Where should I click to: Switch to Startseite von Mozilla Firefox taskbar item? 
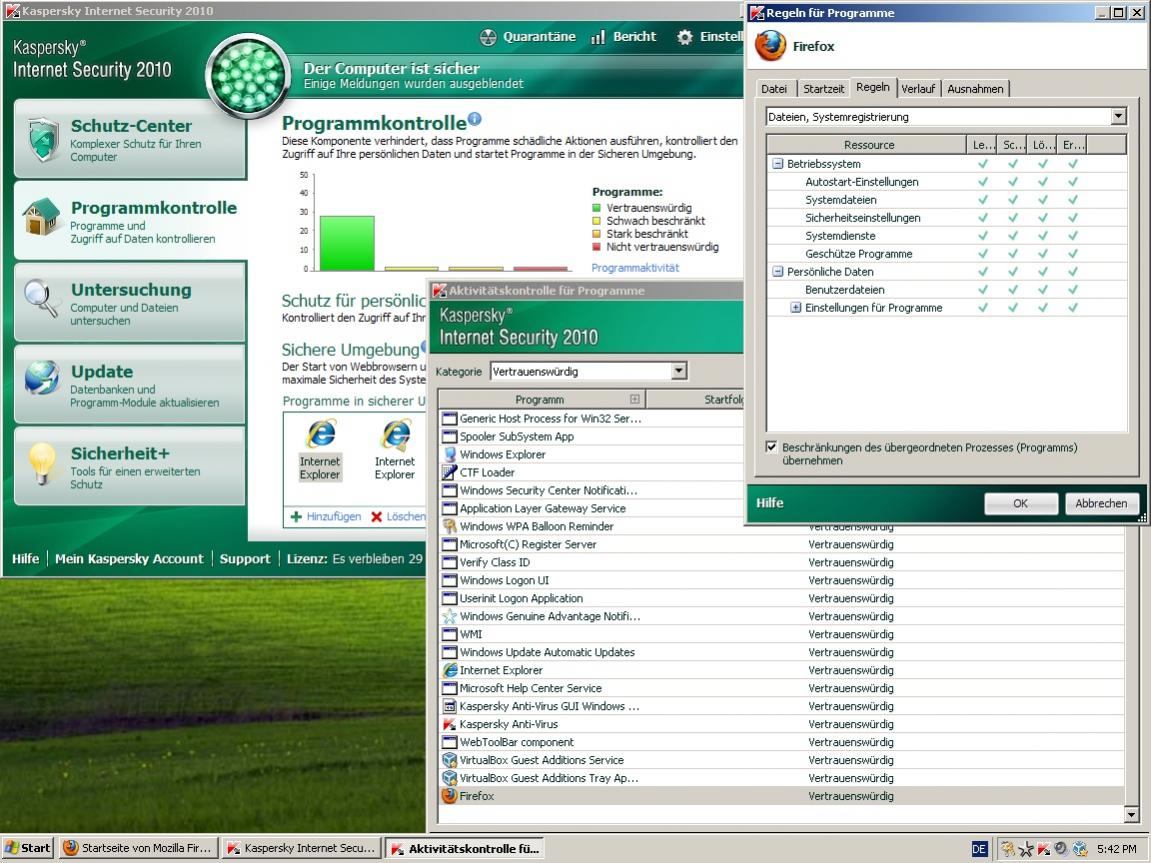[x=139, y=848]
